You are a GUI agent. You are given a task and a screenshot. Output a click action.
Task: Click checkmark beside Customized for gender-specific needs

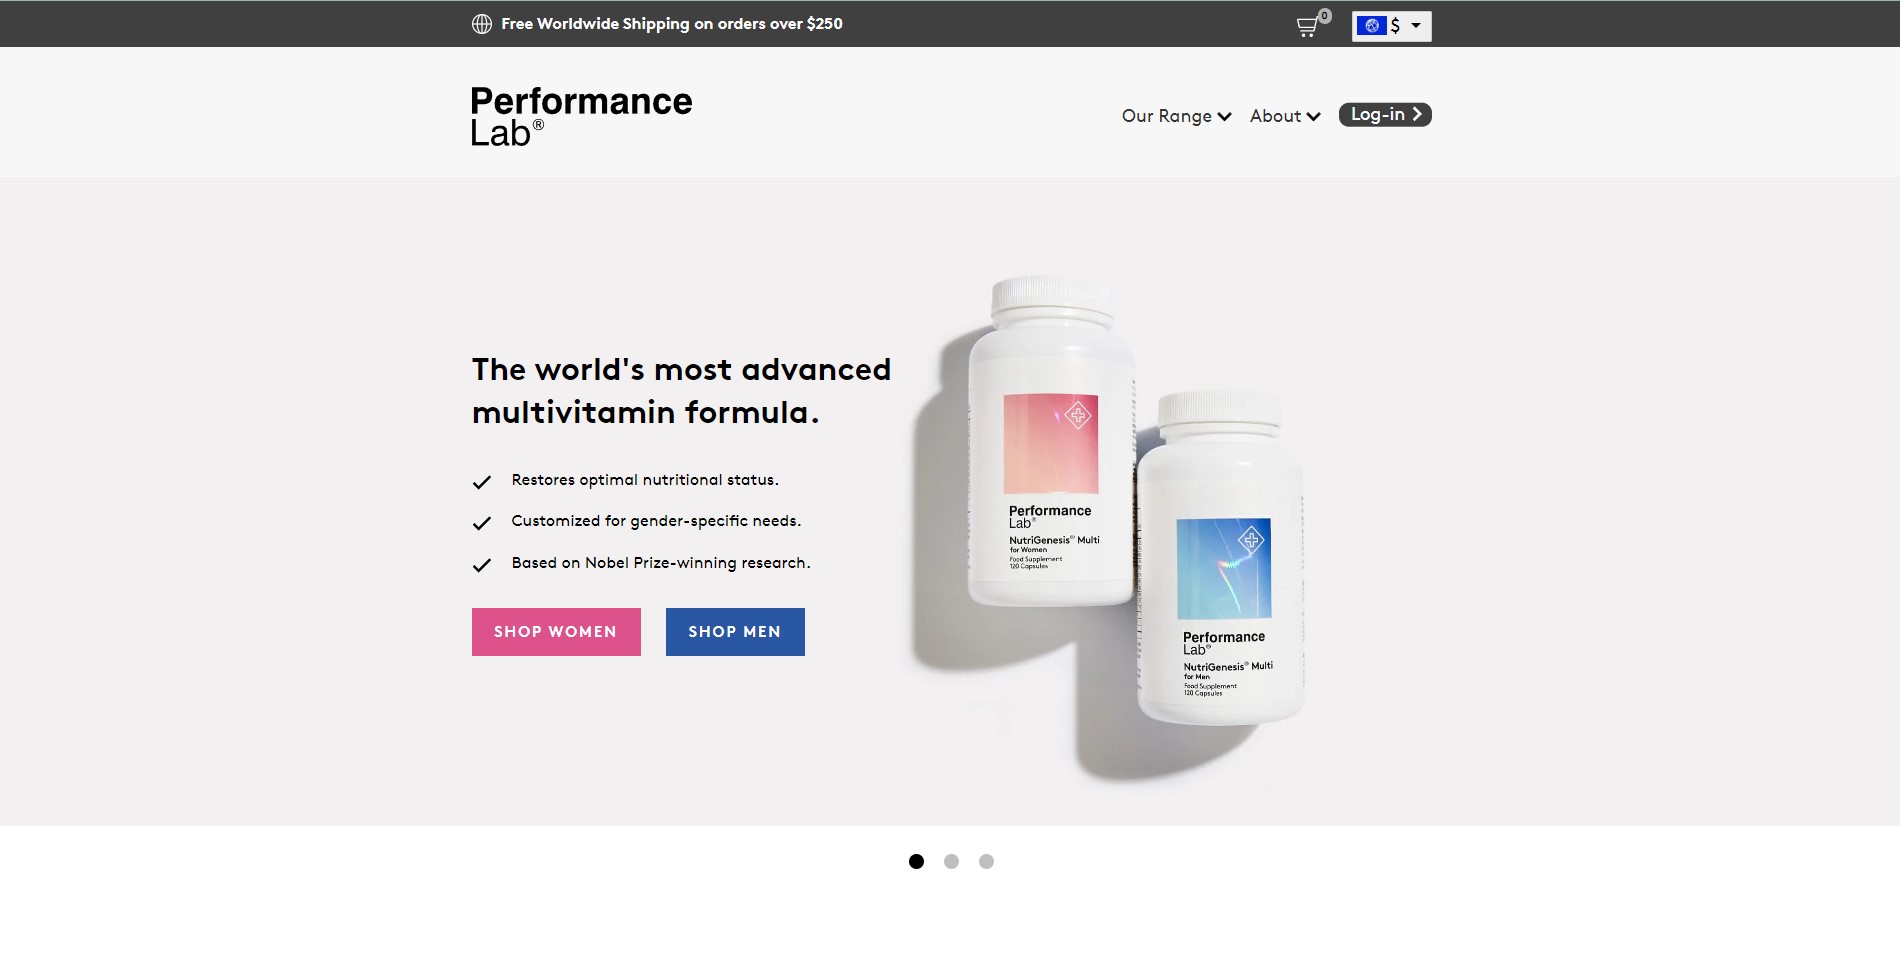[482, 523]
